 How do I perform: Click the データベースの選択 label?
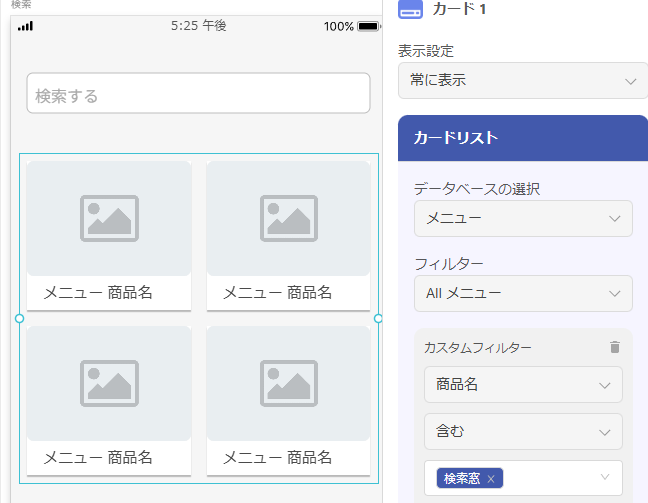point(477,189)
